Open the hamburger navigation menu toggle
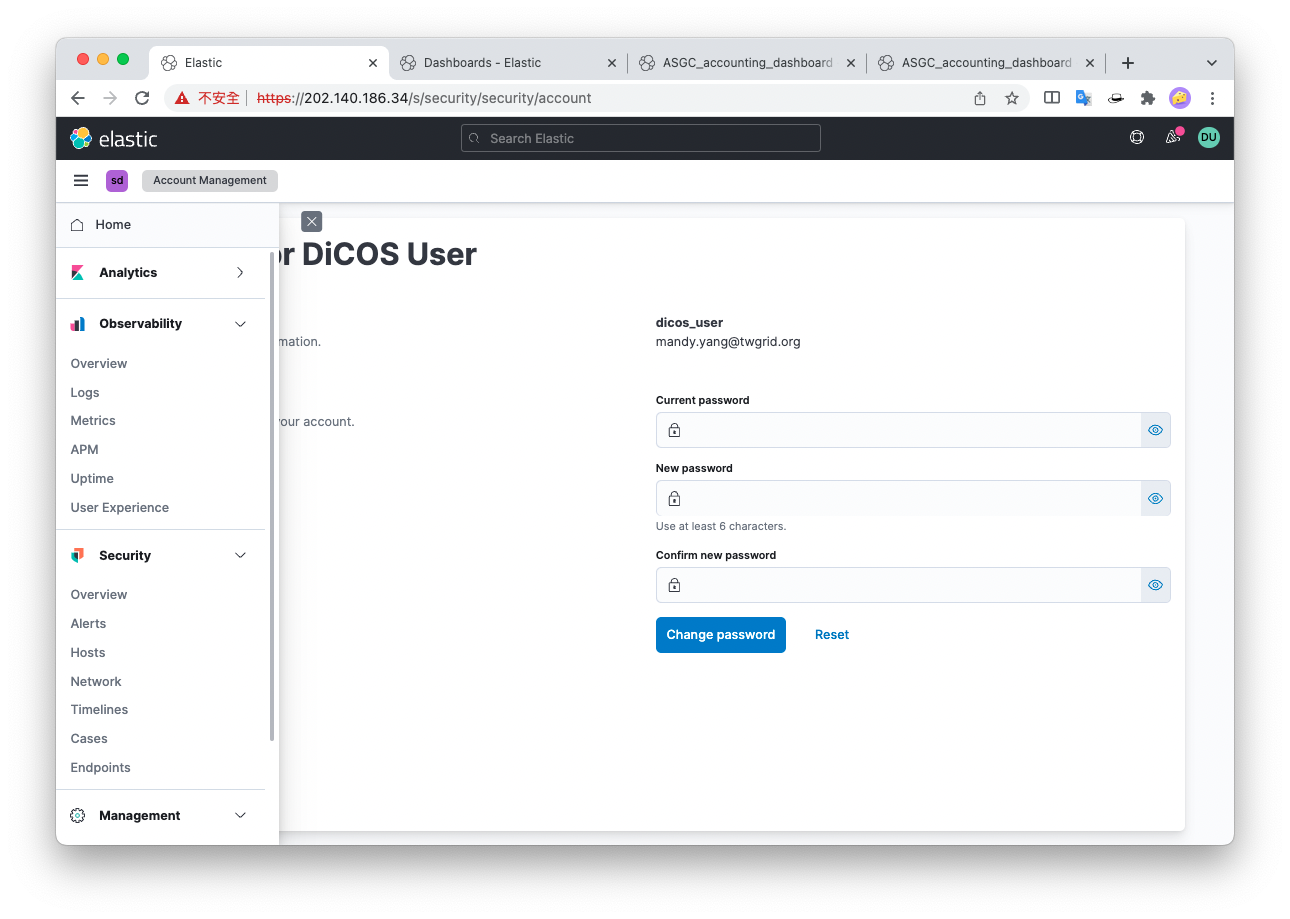 [x=81, y=181]
